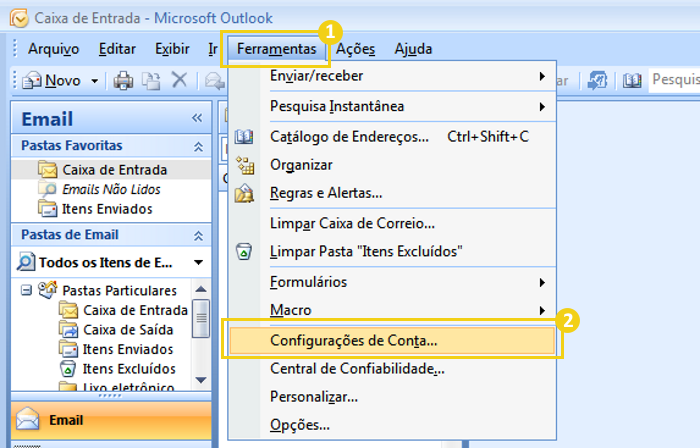
Task: Click the Delete X toolbar icon
Action: click(179, 80)
